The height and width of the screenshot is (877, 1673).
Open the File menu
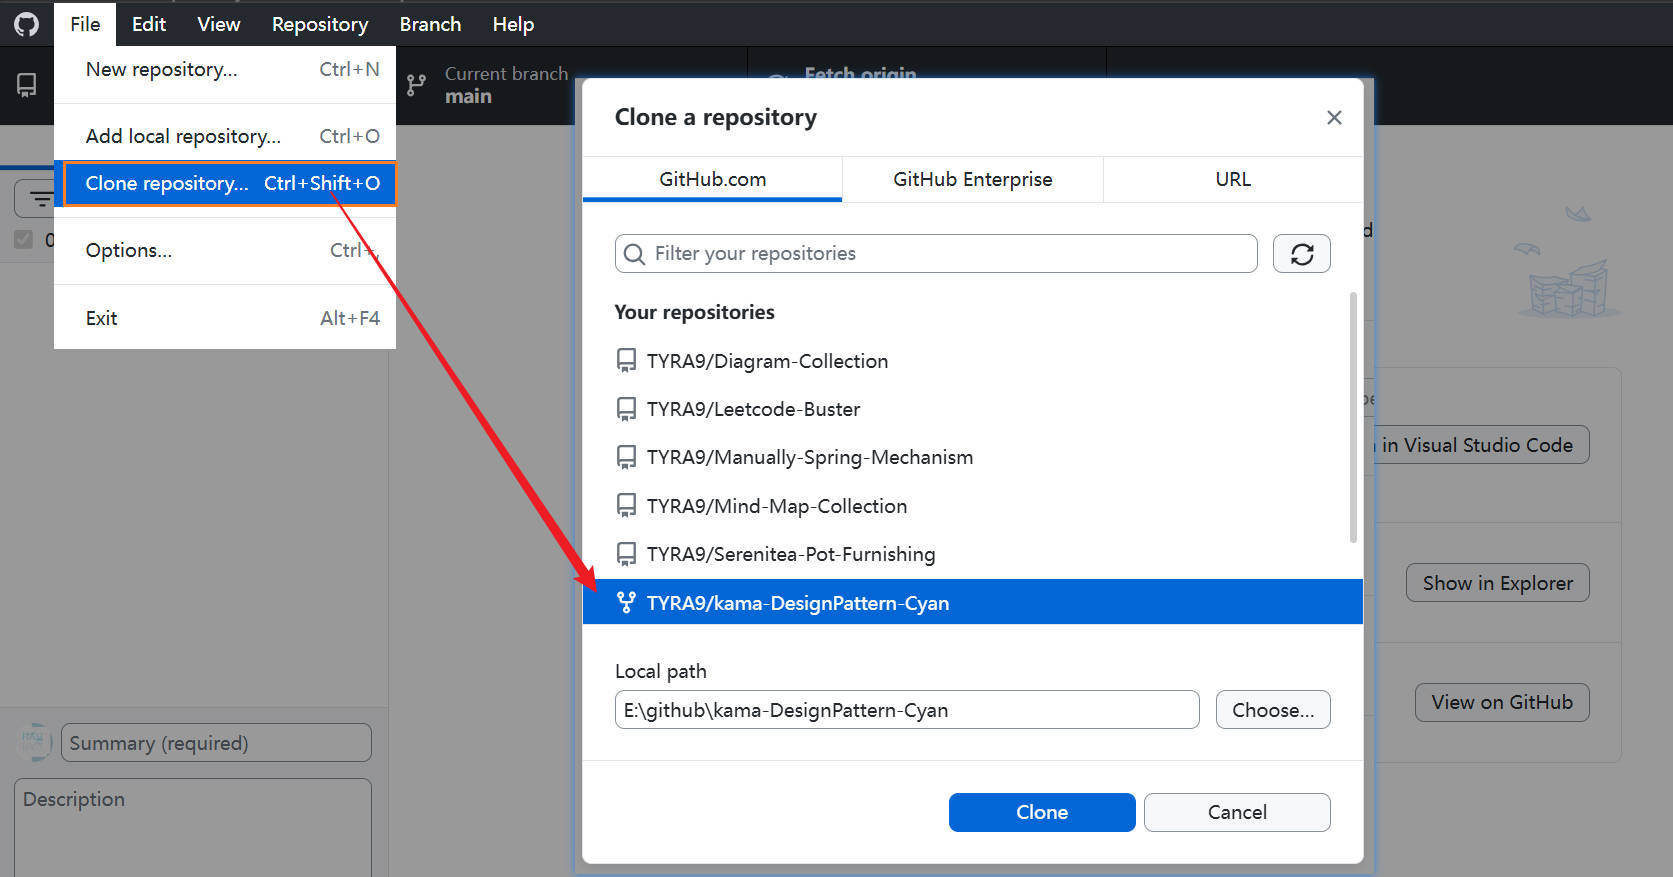[x=85, y=24]
